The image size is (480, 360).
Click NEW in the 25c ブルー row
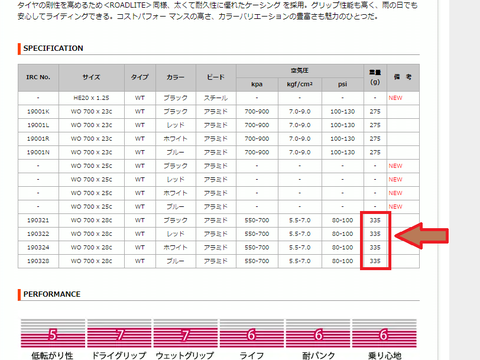pos(395,207)
